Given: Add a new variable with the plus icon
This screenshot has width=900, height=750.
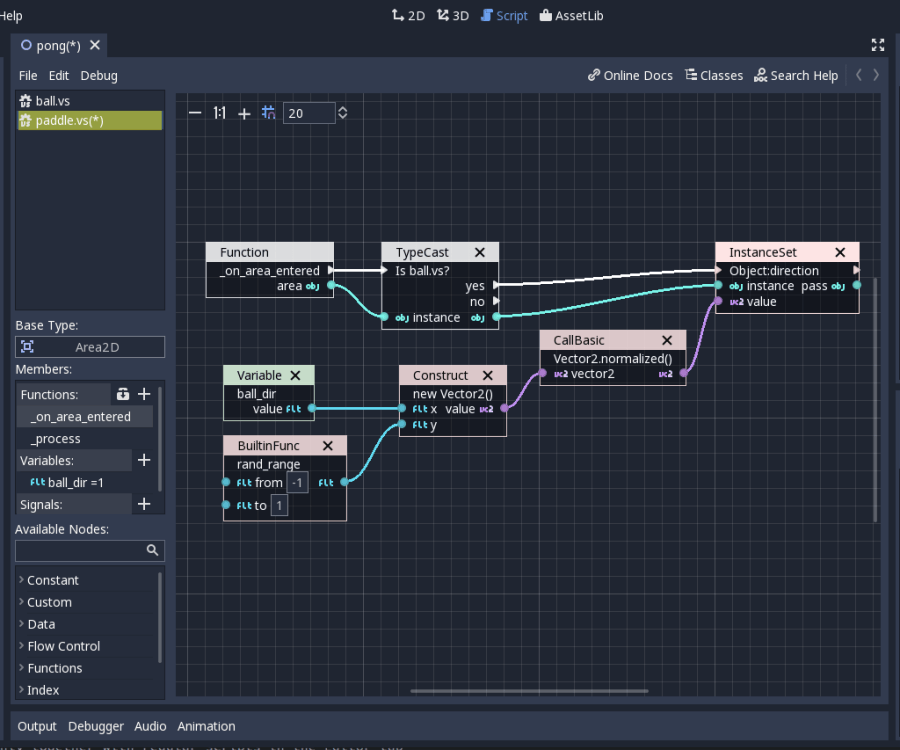Looking at the screenshot, I should (x=143, y=460).
